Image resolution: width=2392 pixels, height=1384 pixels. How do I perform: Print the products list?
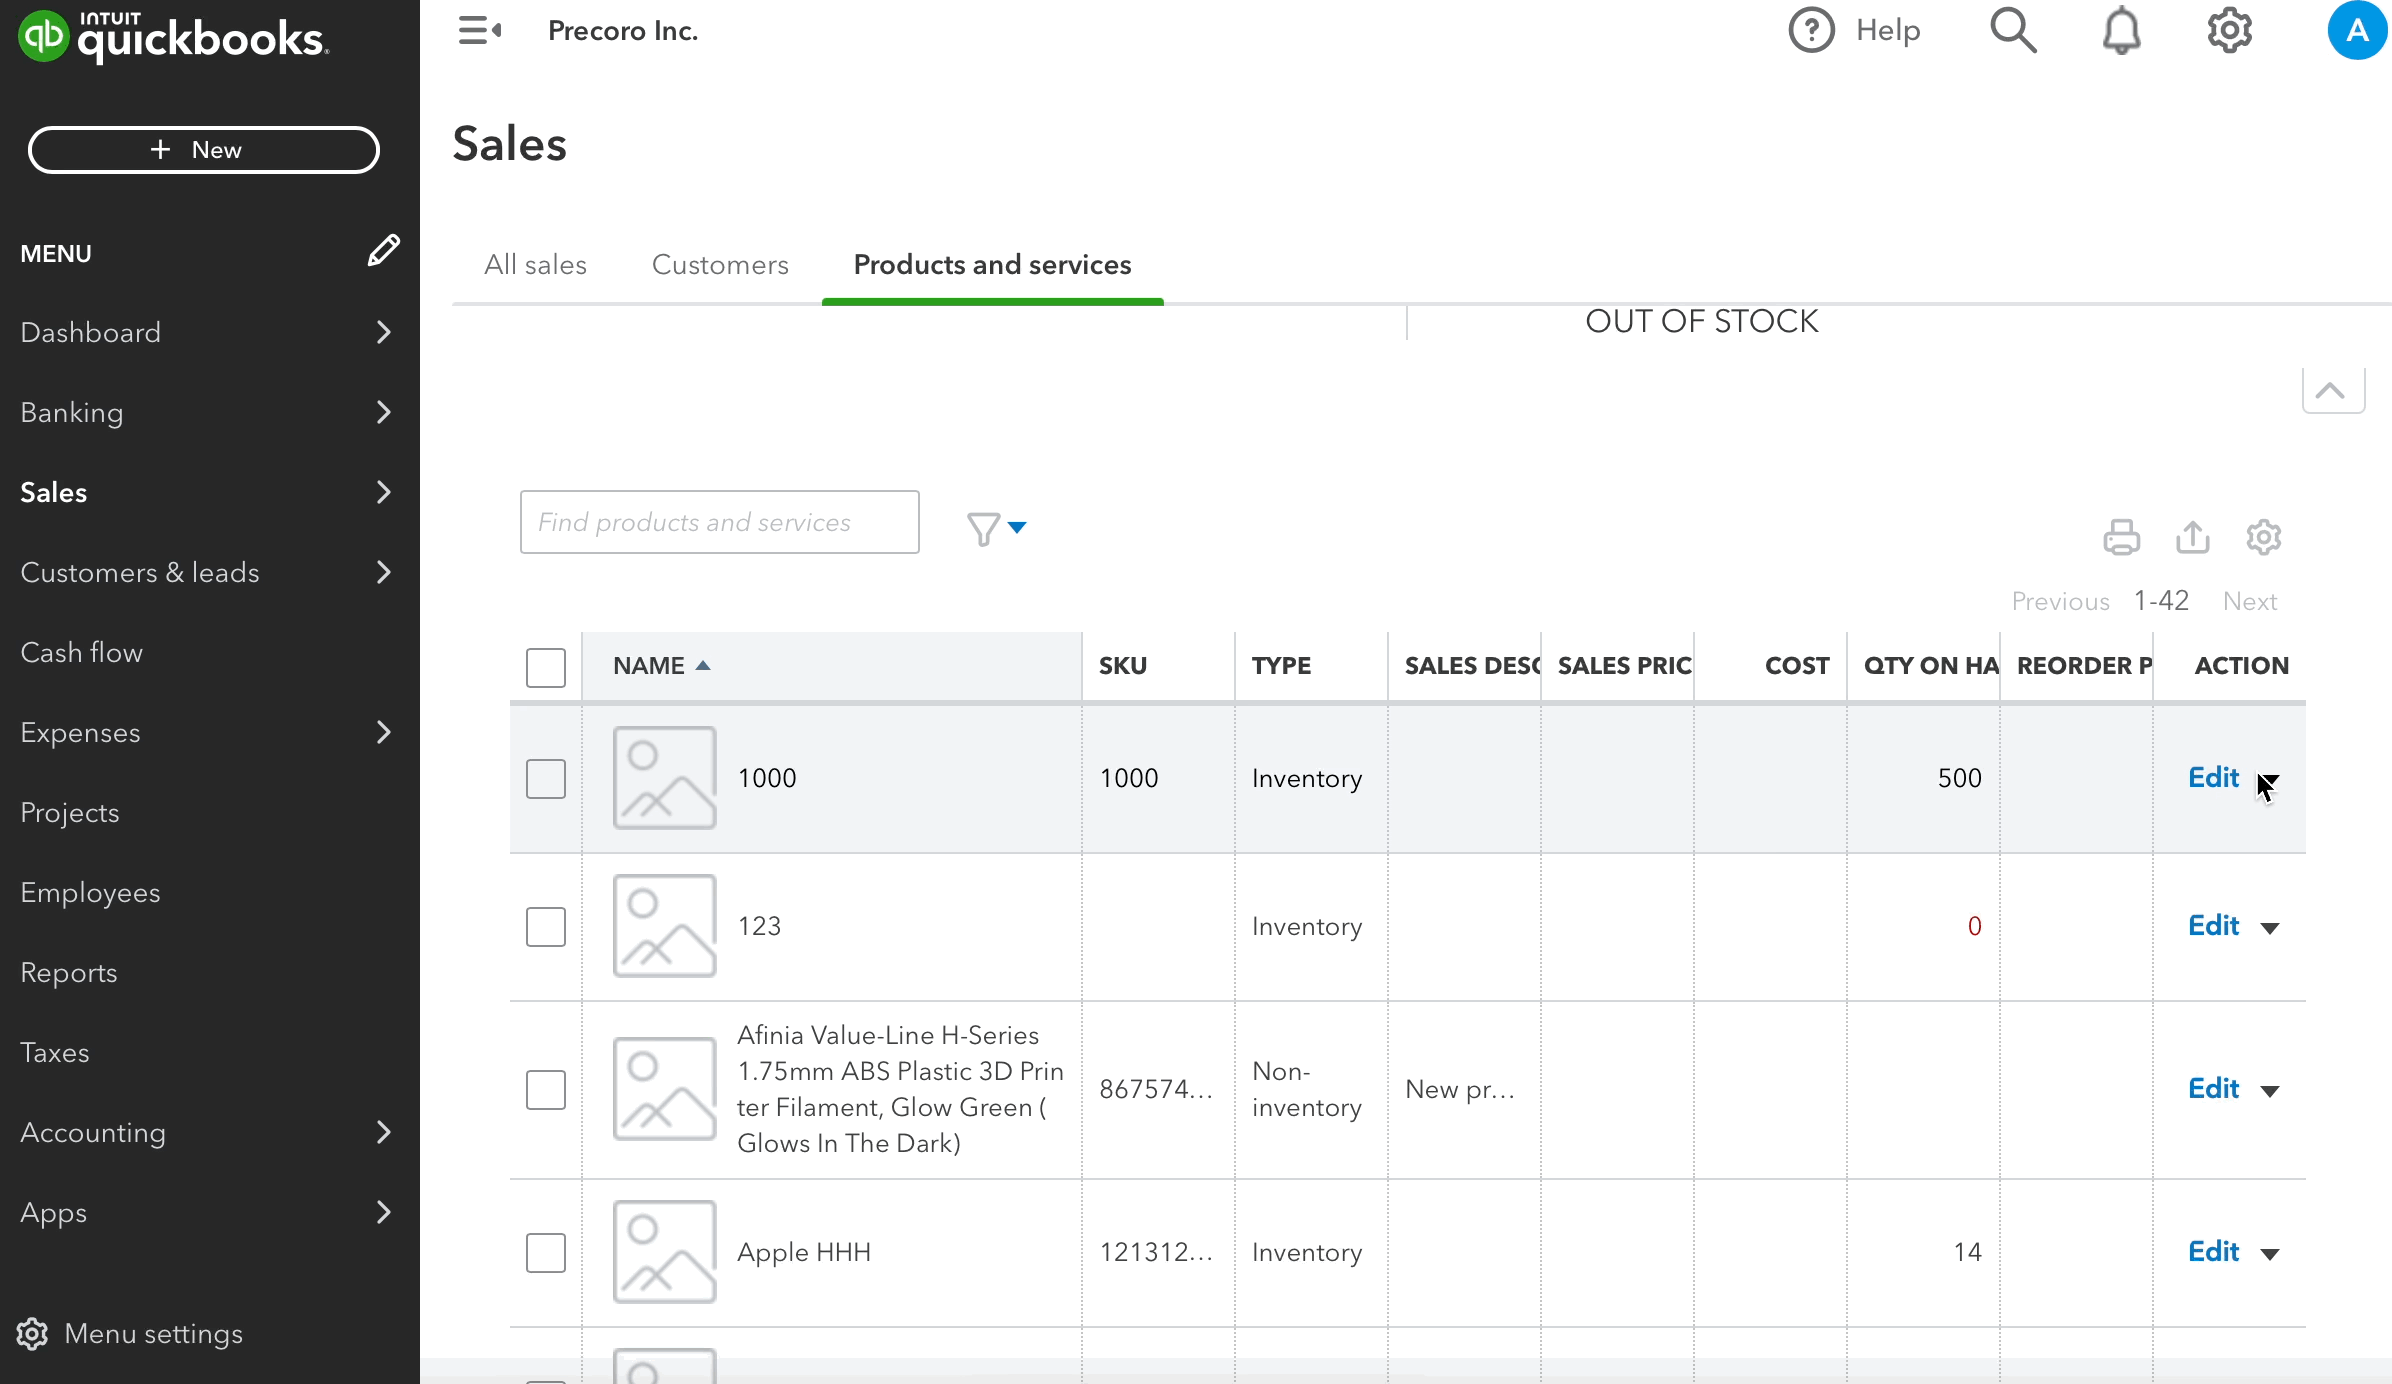click(x=2122, y=537)
